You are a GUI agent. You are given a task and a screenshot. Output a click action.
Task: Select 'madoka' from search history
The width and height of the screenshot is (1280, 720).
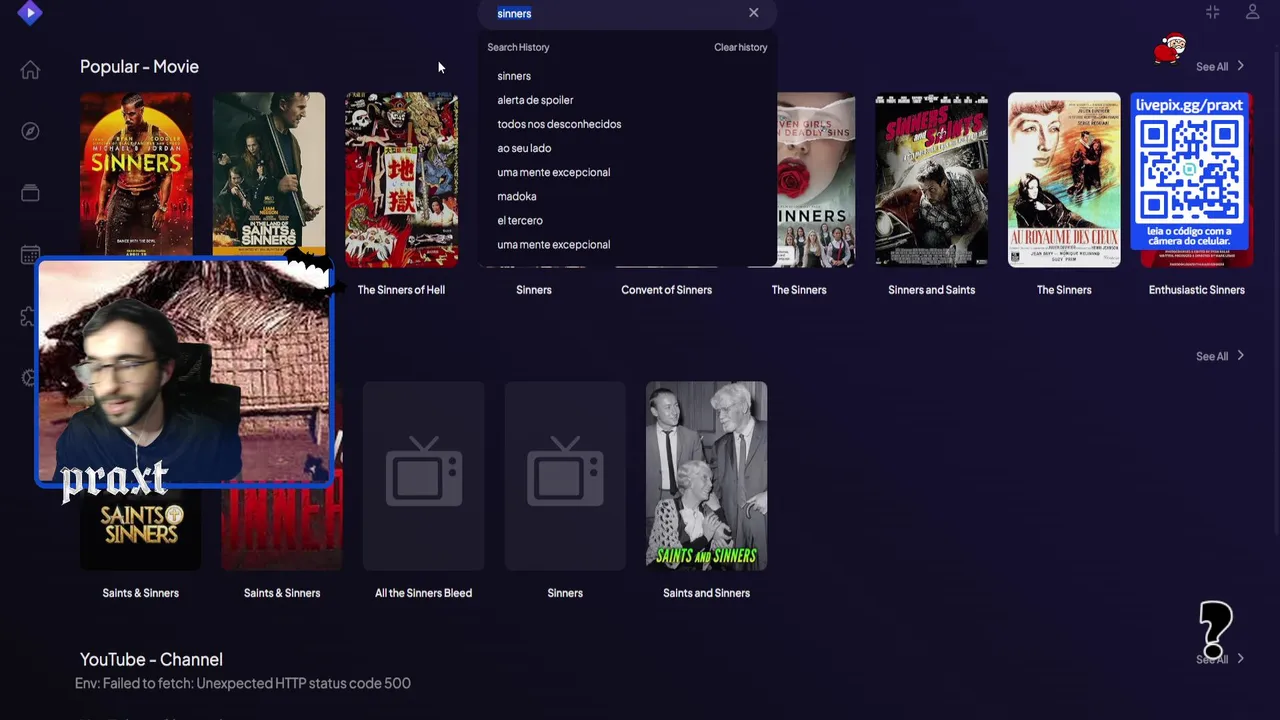pyautogui.click(x=517, y=196)
